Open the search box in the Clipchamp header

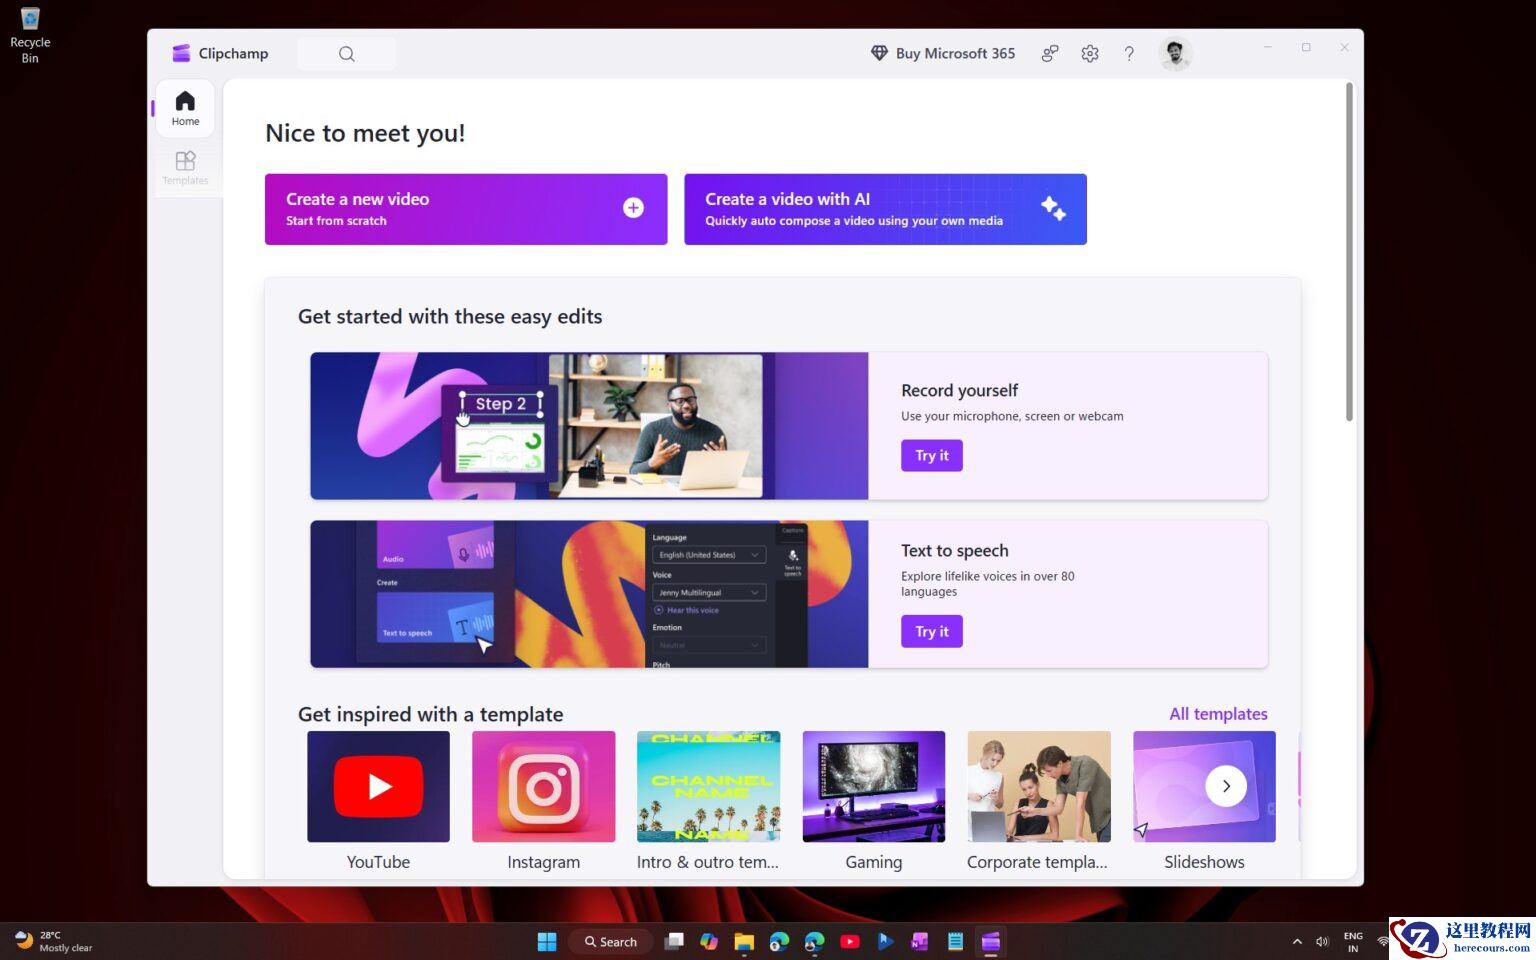[x=346, y=54]
